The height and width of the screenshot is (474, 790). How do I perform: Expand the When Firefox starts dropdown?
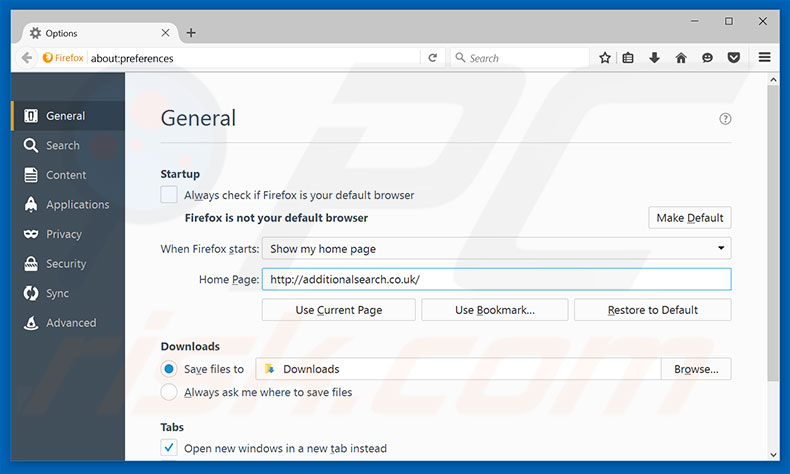(x=496, y=248)
